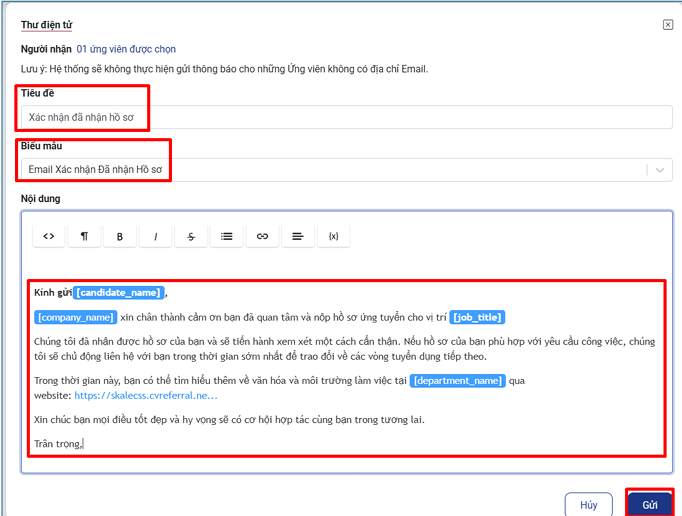Screen dimensions: 682x516
Task: Toggle bold formatting in editor toolbar
Action: 120,236
